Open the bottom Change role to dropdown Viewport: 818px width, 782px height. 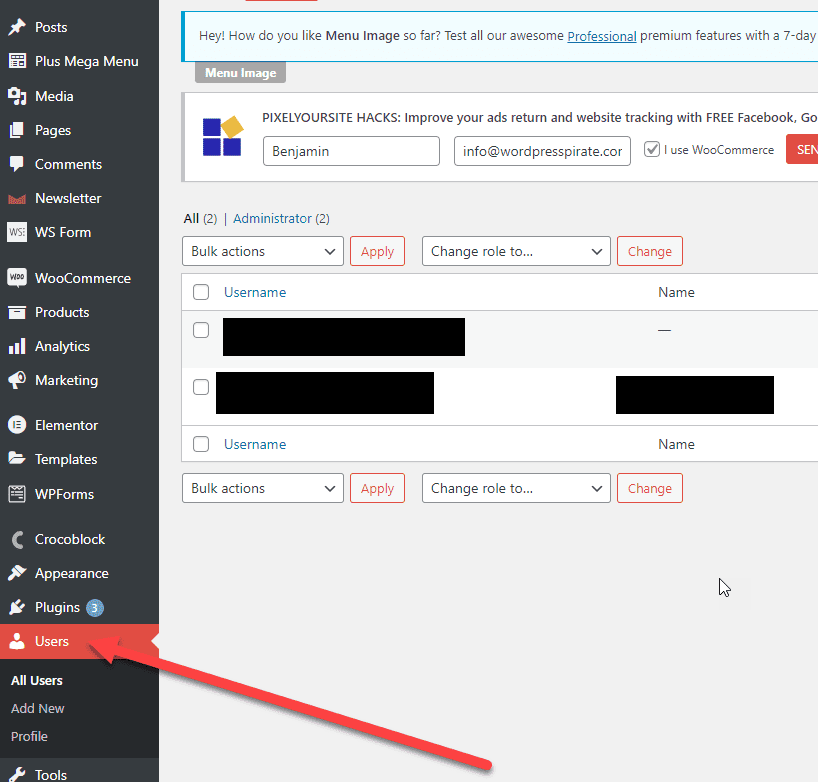pos(516,488)
